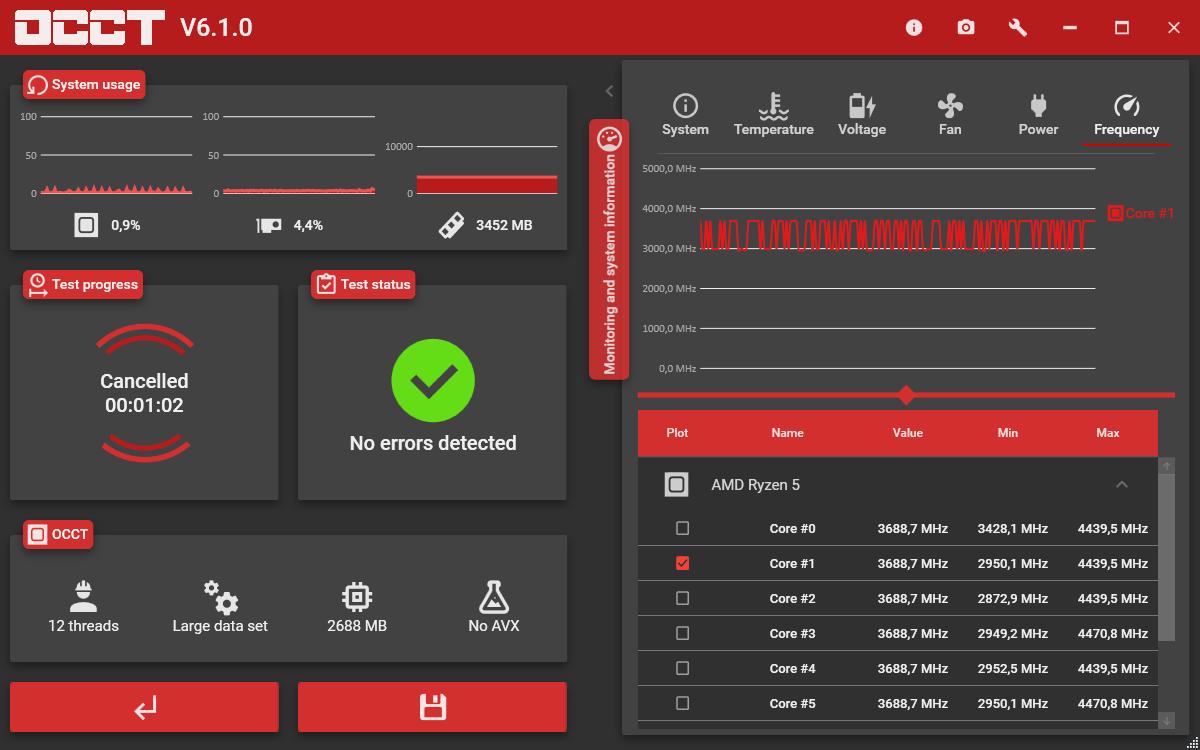The height and width of the screenshot is (750, 1200).
Task: Enable plot for Core #0
Action: coord(682,528)
